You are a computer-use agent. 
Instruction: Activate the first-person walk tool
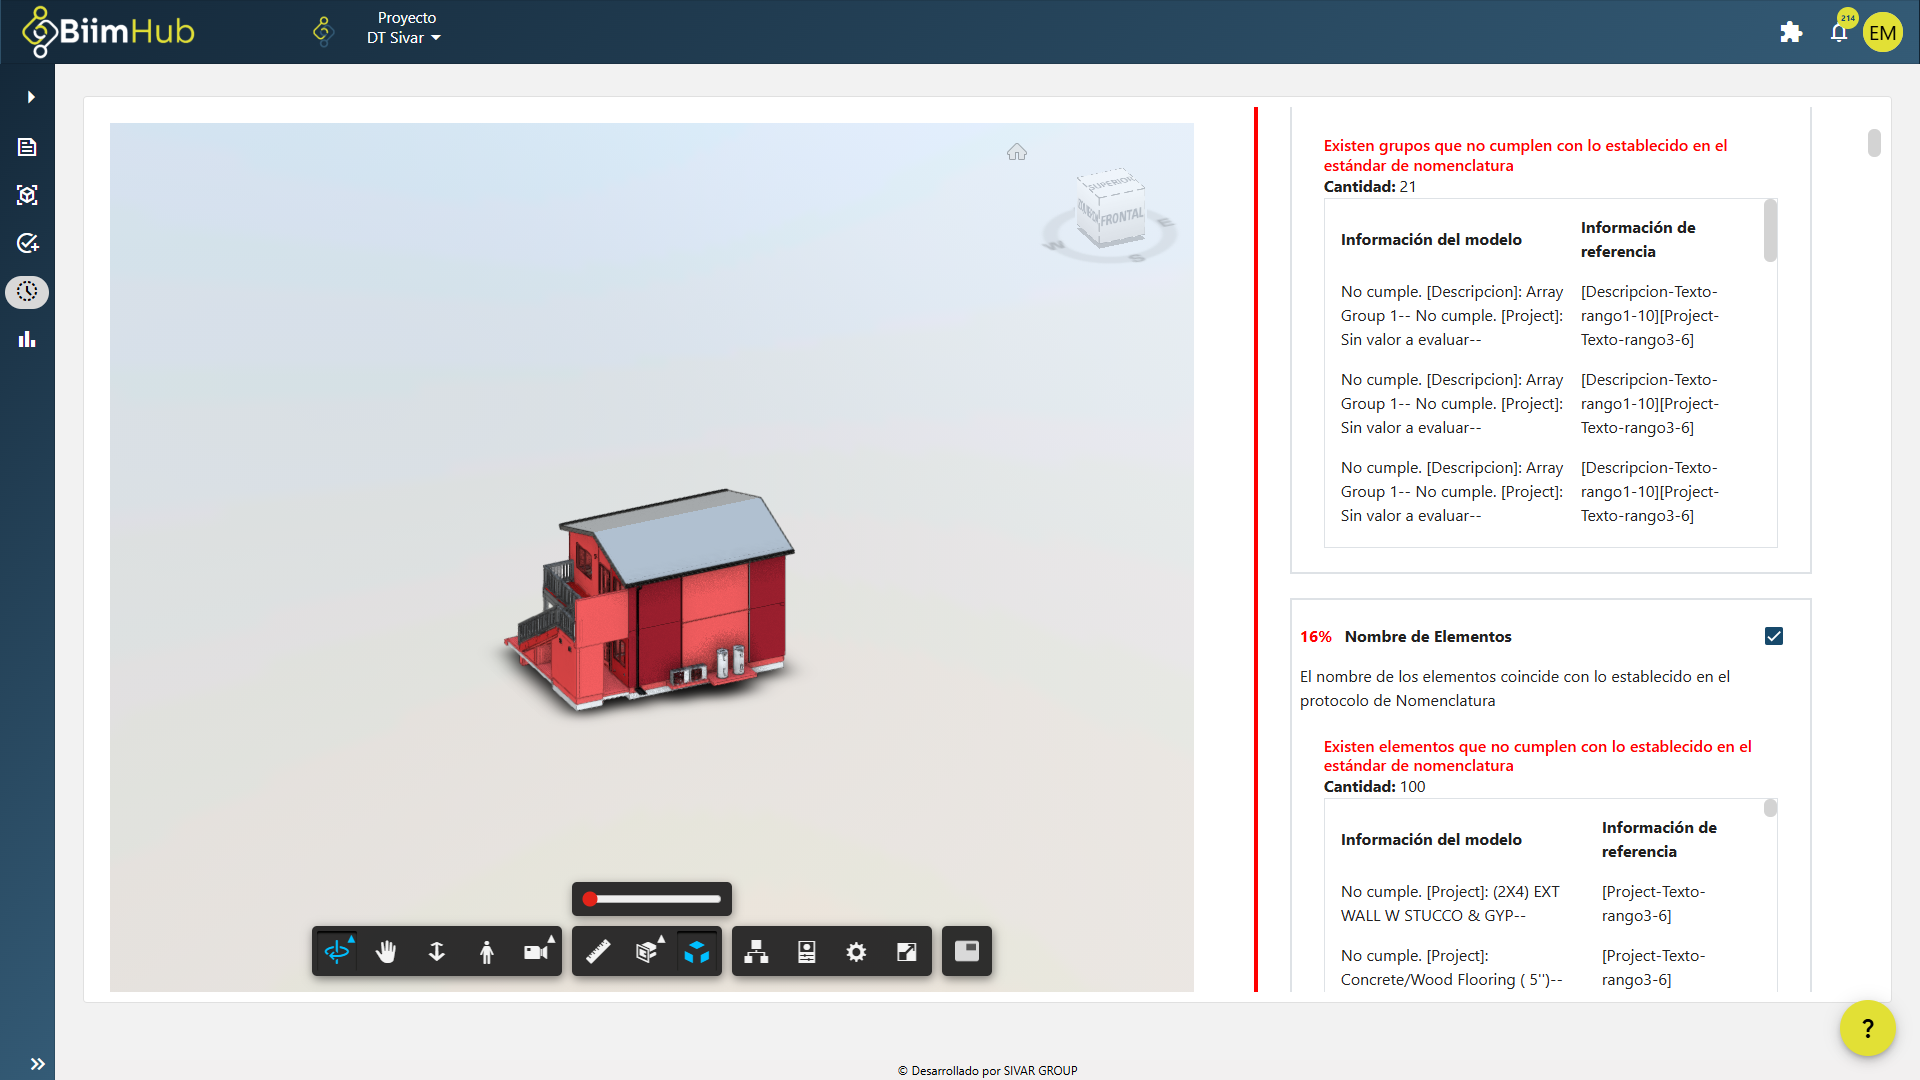(x=487, y=951)
